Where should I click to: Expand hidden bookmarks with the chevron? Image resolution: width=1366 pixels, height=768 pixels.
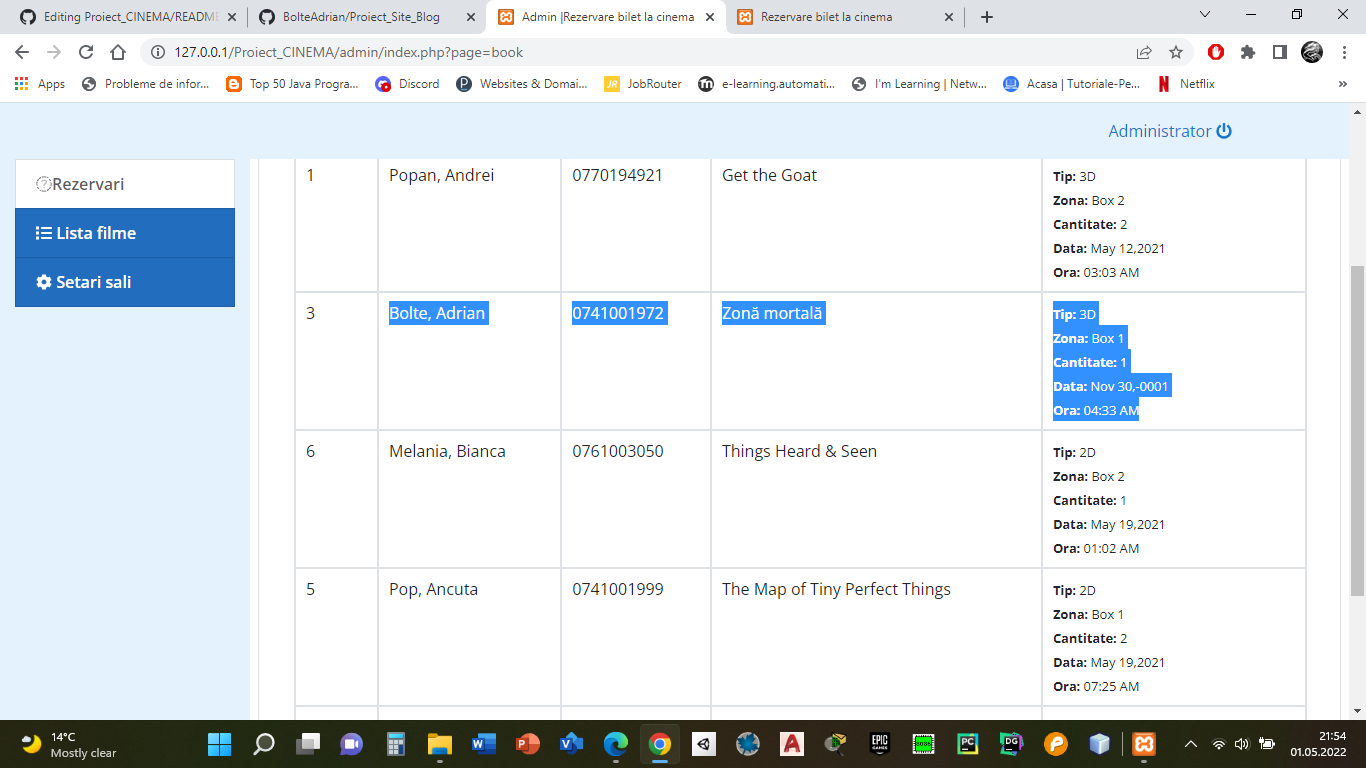click(1343, 84)
